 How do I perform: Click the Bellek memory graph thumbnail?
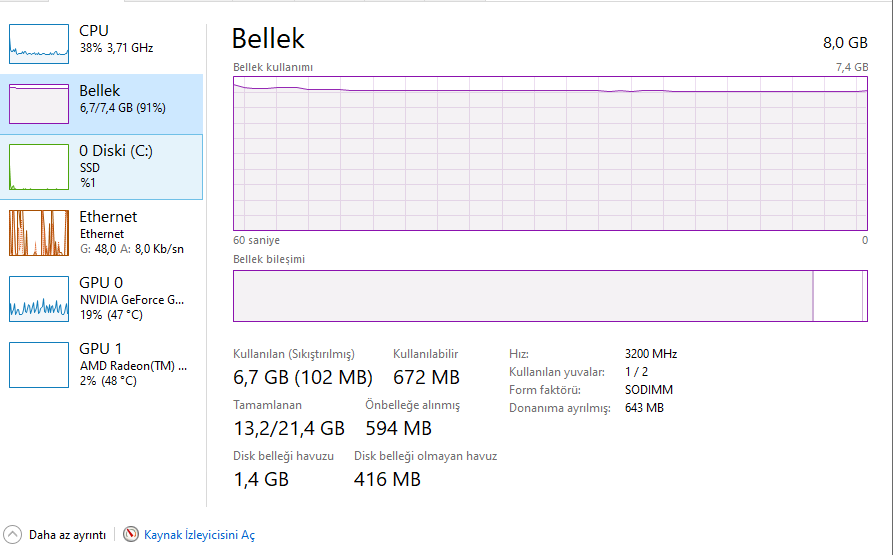(x=39, y=104)
